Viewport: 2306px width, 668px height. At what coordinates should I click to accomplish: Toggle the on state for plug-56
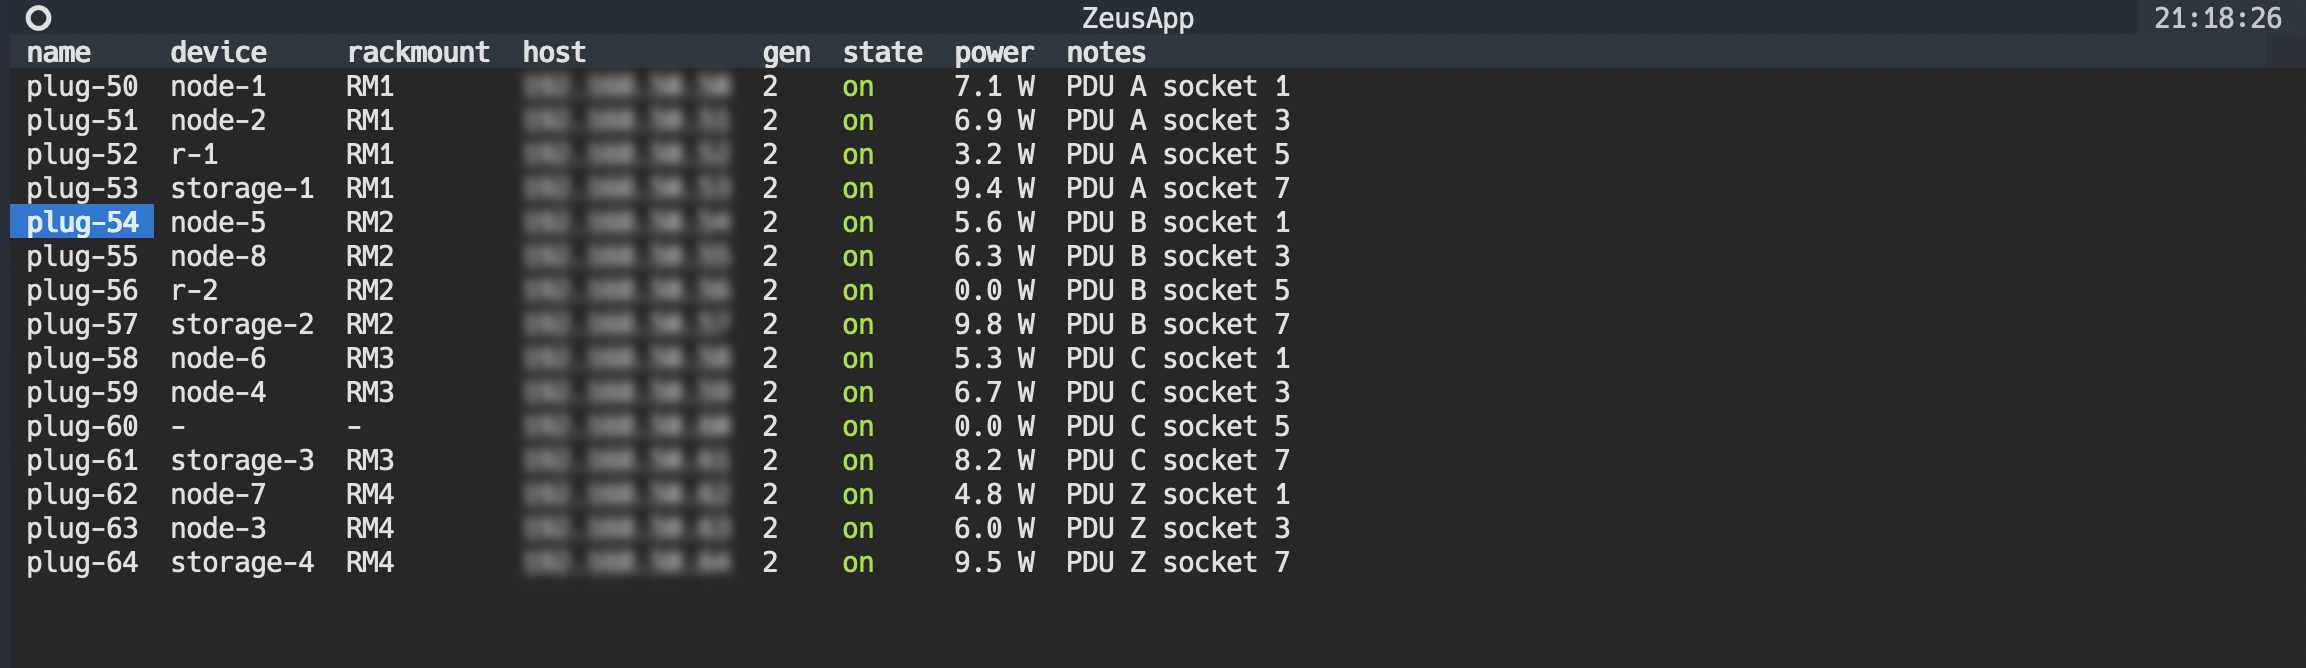858,291
